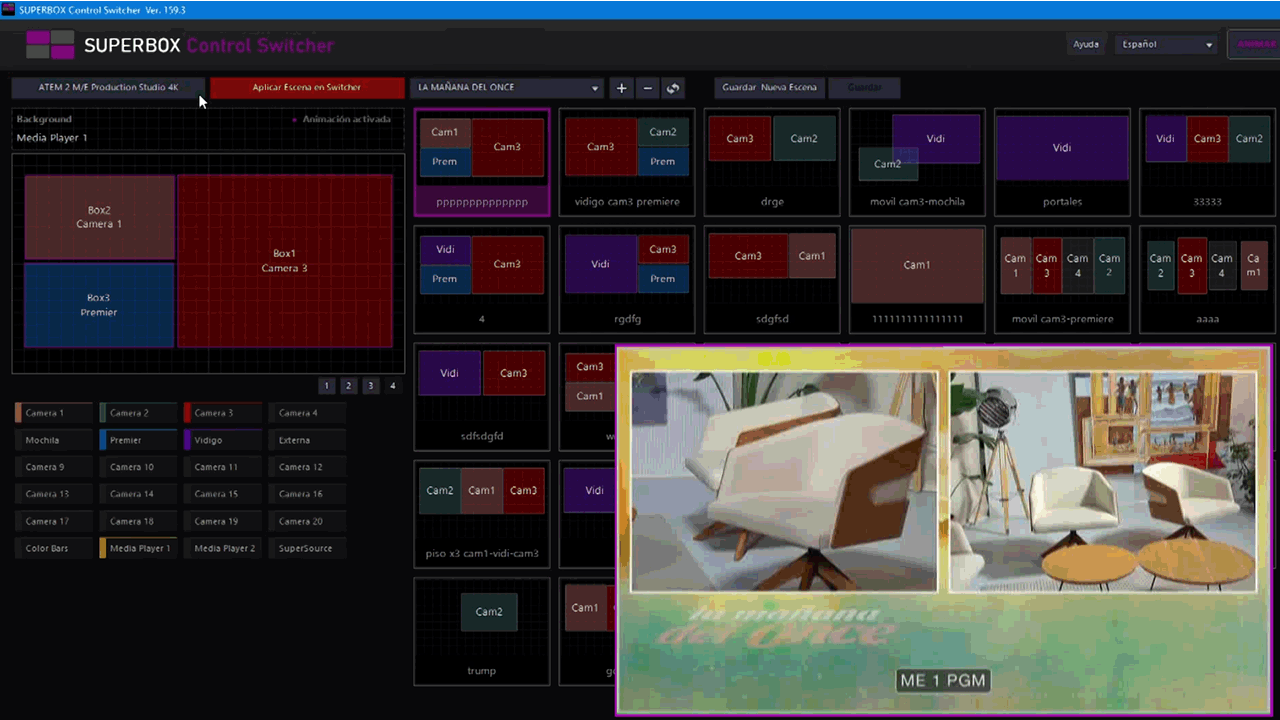Image resolution: width=1280 pixels, height=720 pixels.
Task: Select the sdgfsd scene thumbnail
Action: point(772,279)
